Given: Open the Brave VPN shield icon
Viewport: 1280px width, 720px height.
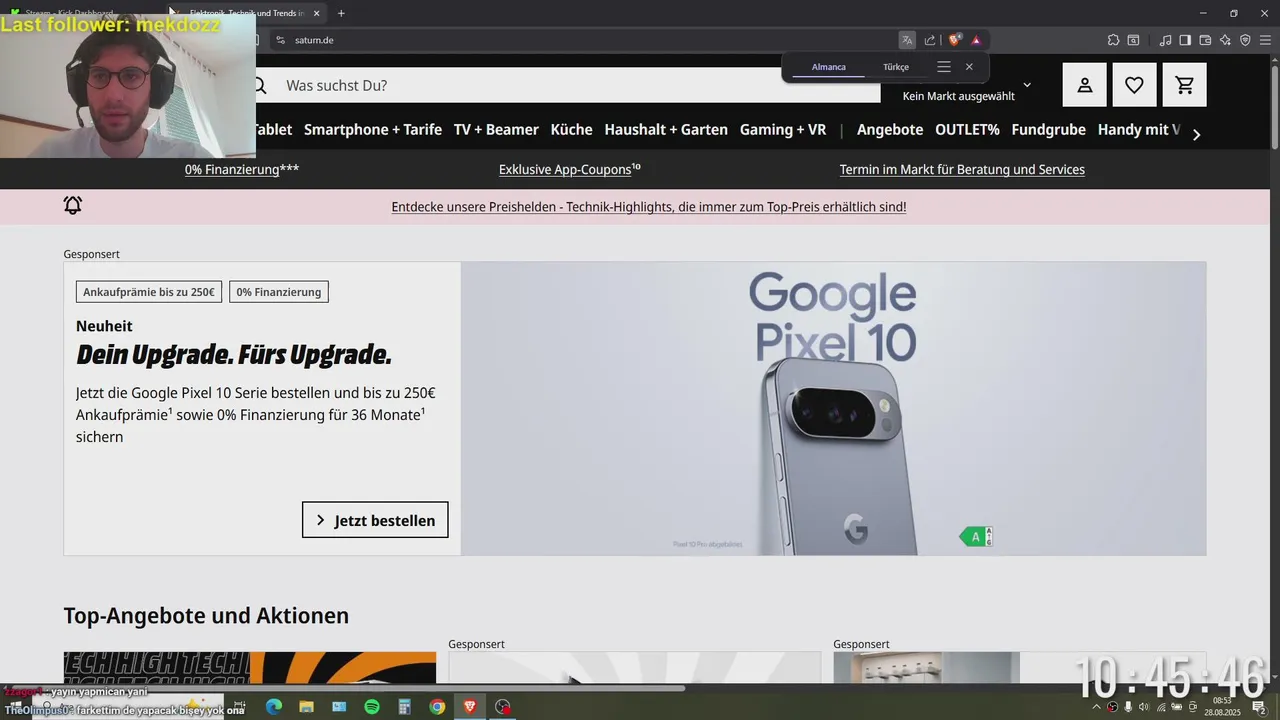Looking at the screenshot, I should pos(1245,40).
